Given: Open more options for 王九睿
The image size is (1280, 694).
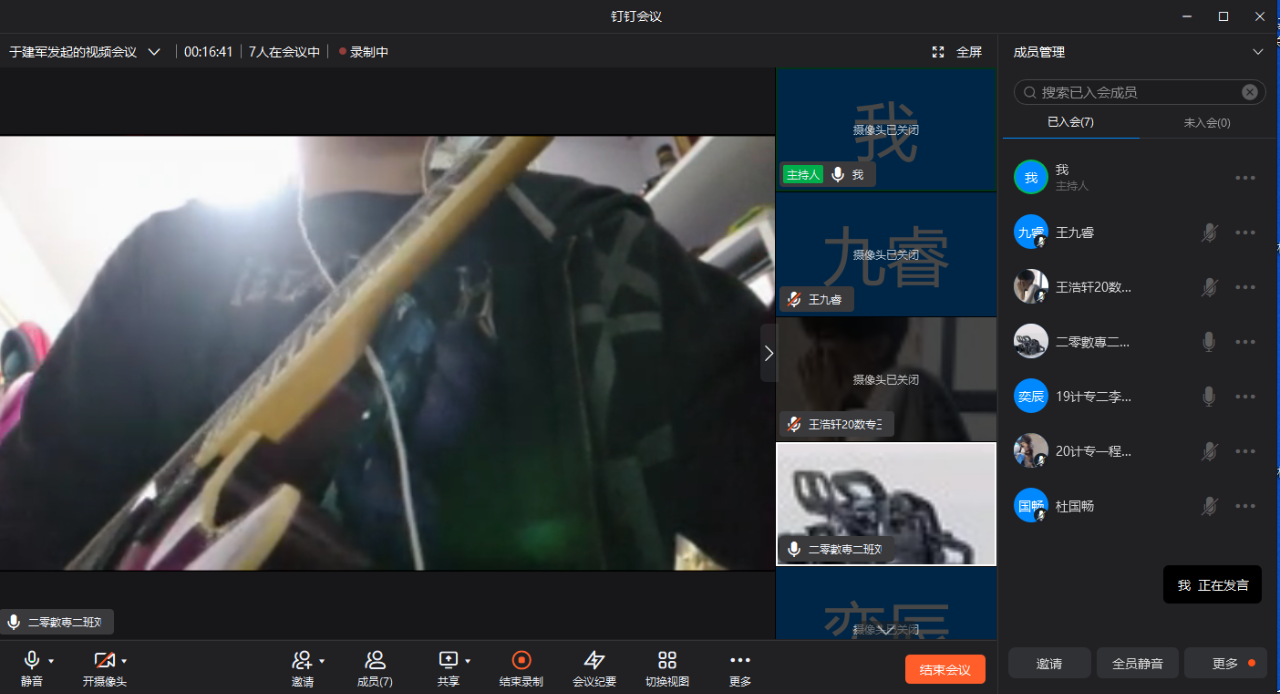Looking at the screenshot, I should 1245,233.
